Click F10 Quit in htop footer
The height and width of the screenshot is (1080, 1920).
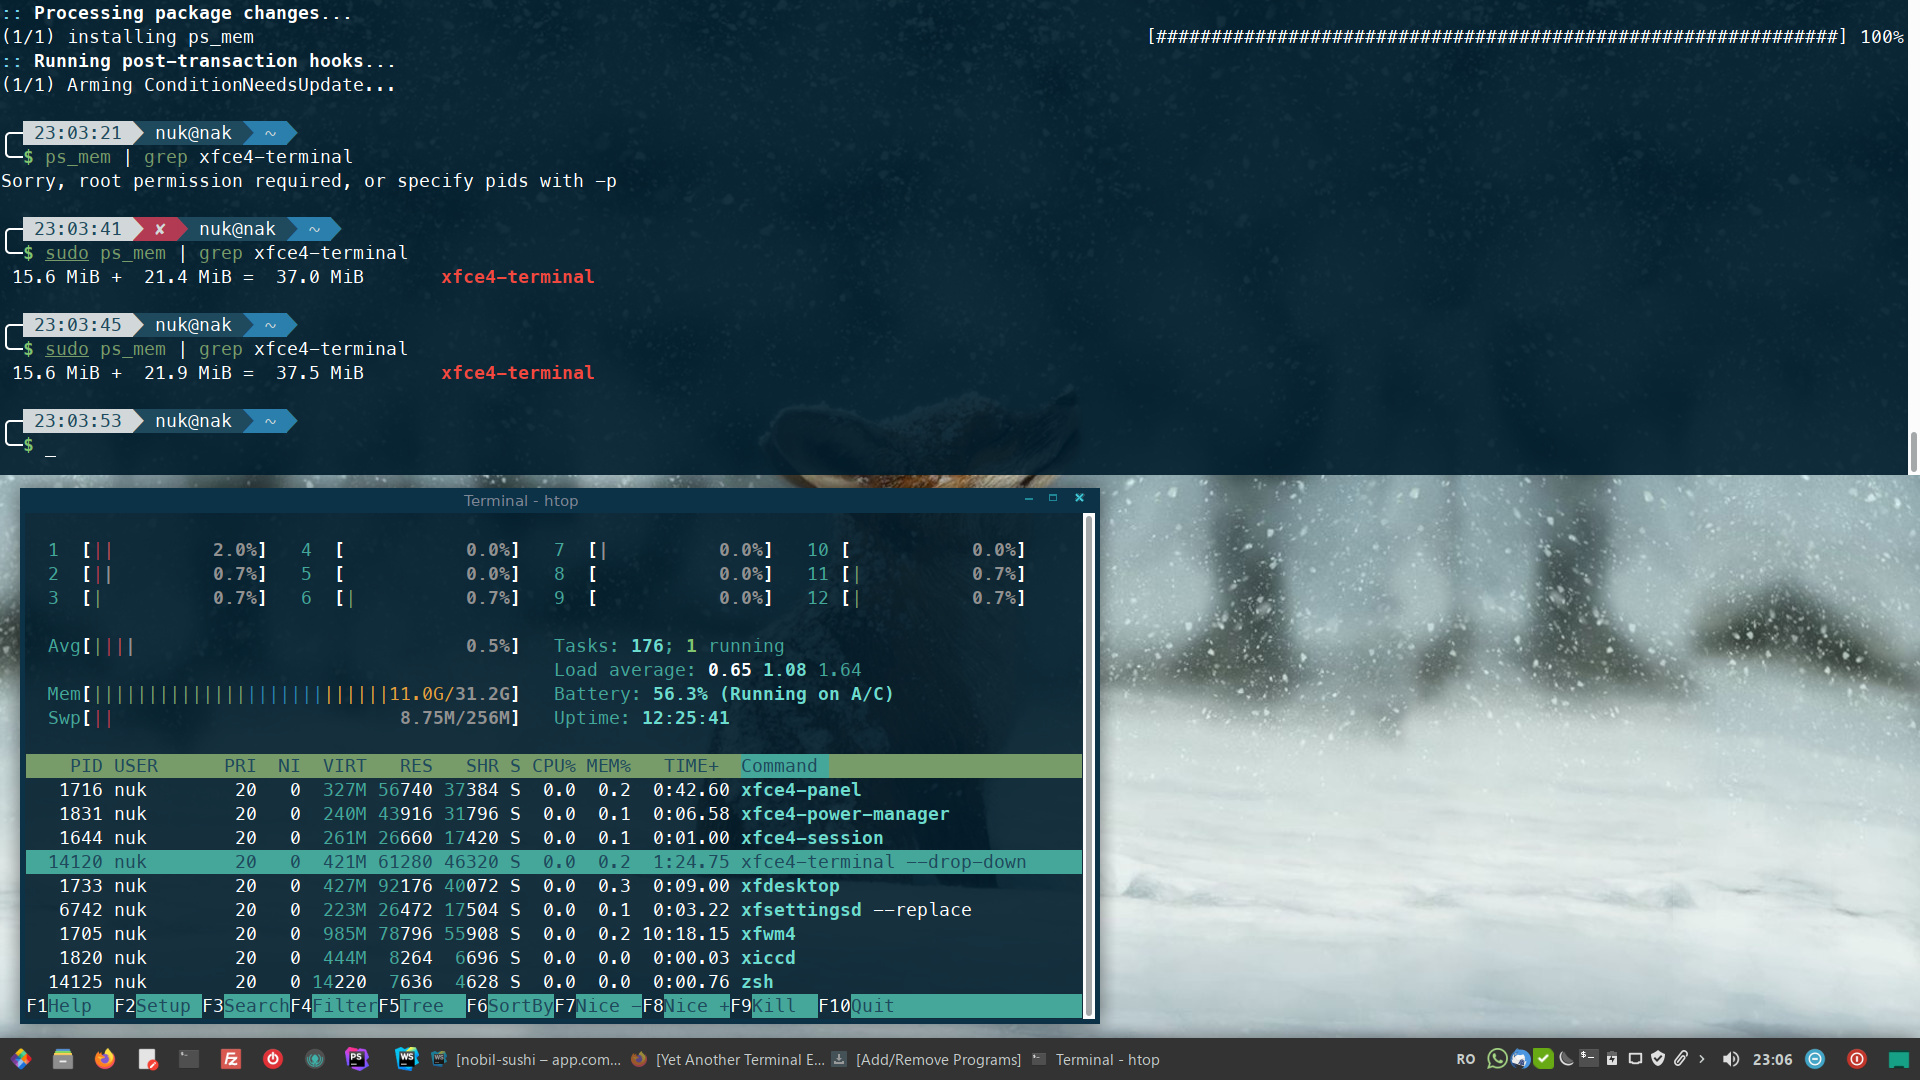(x=856, y=1006)
